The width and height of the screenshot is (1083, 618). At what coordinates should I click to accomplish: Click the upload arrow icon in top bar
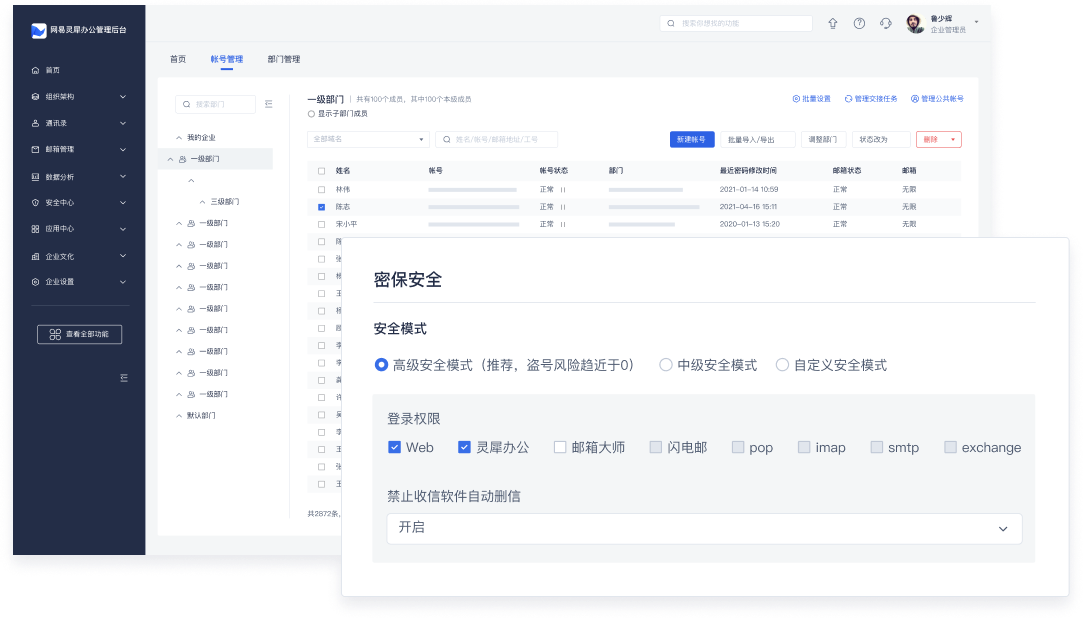(x=832, y=24)
